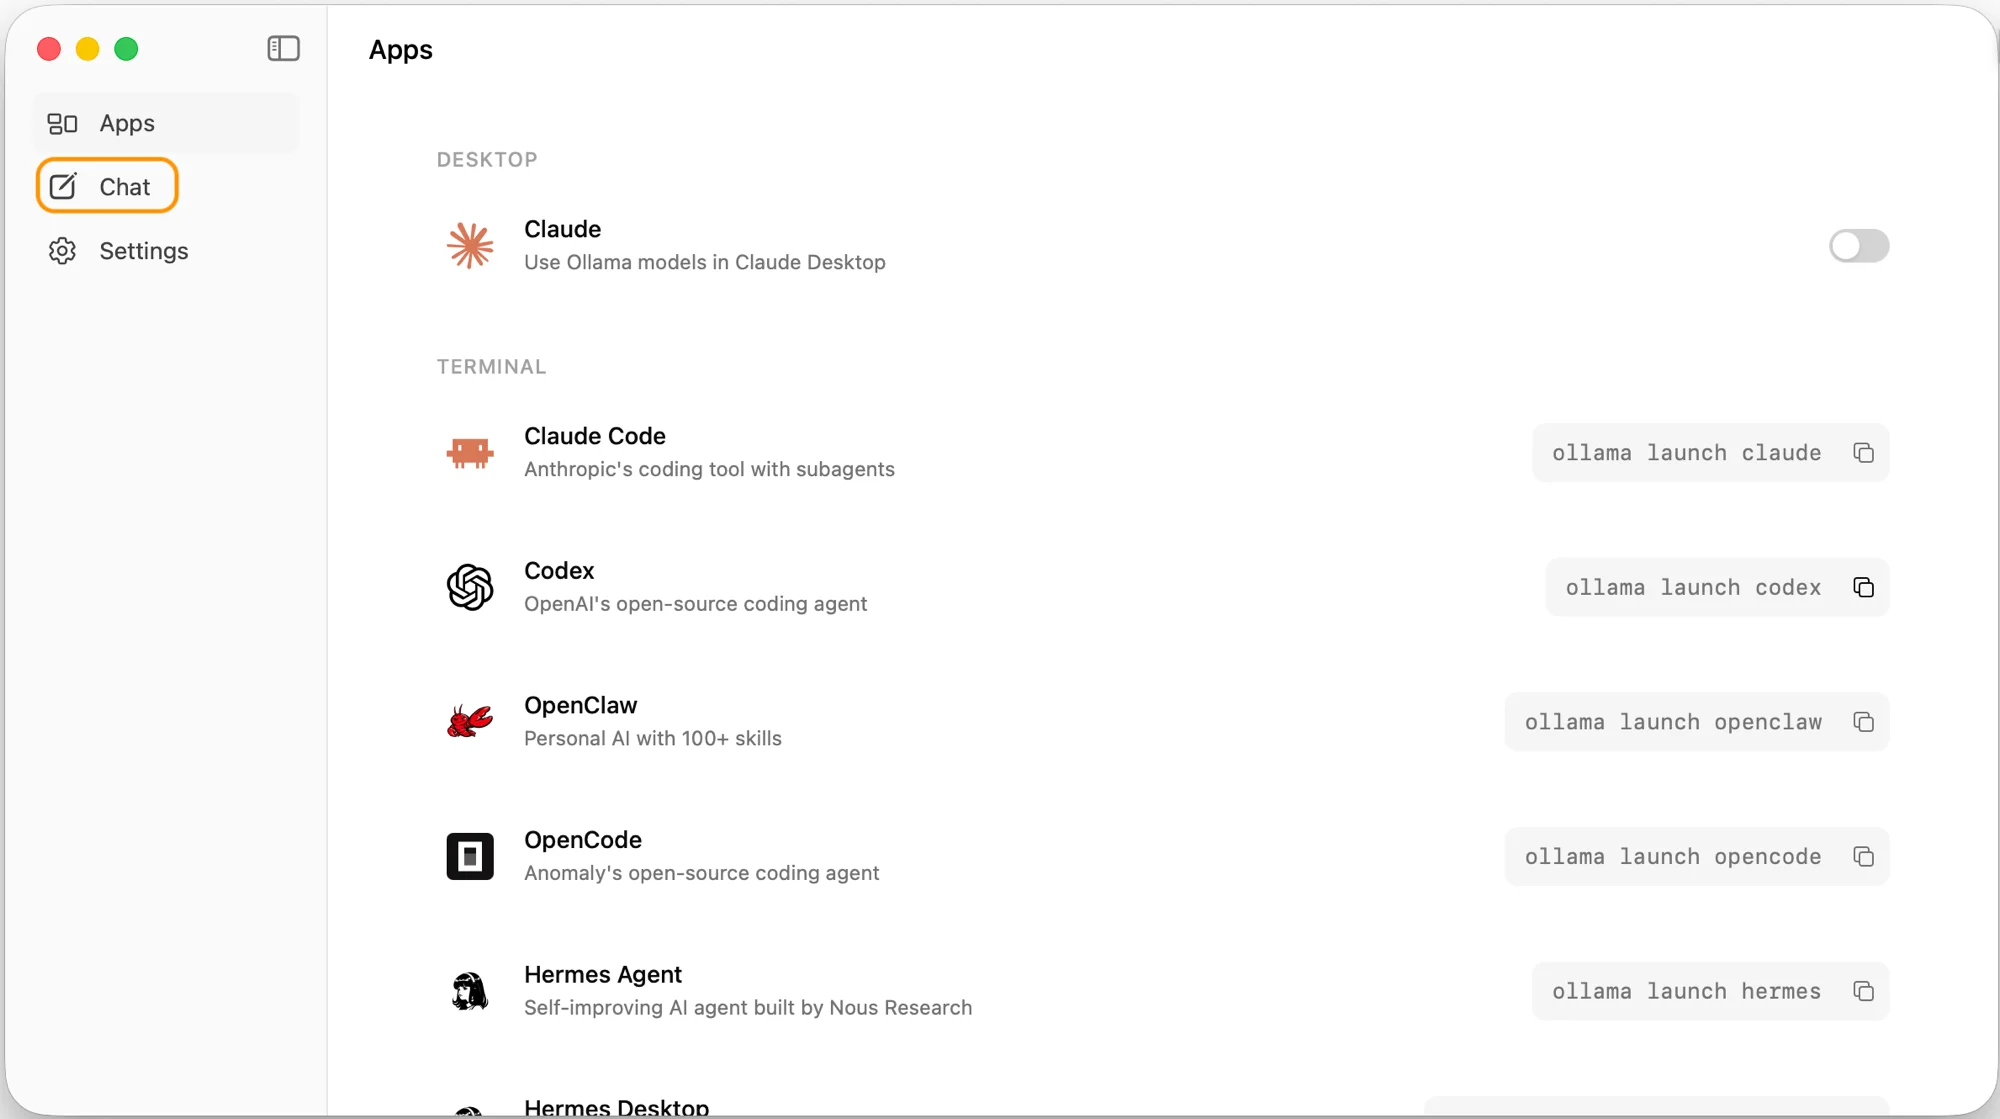
Task: Copy the ollama launch codex command
Action: pos(1863,587)
